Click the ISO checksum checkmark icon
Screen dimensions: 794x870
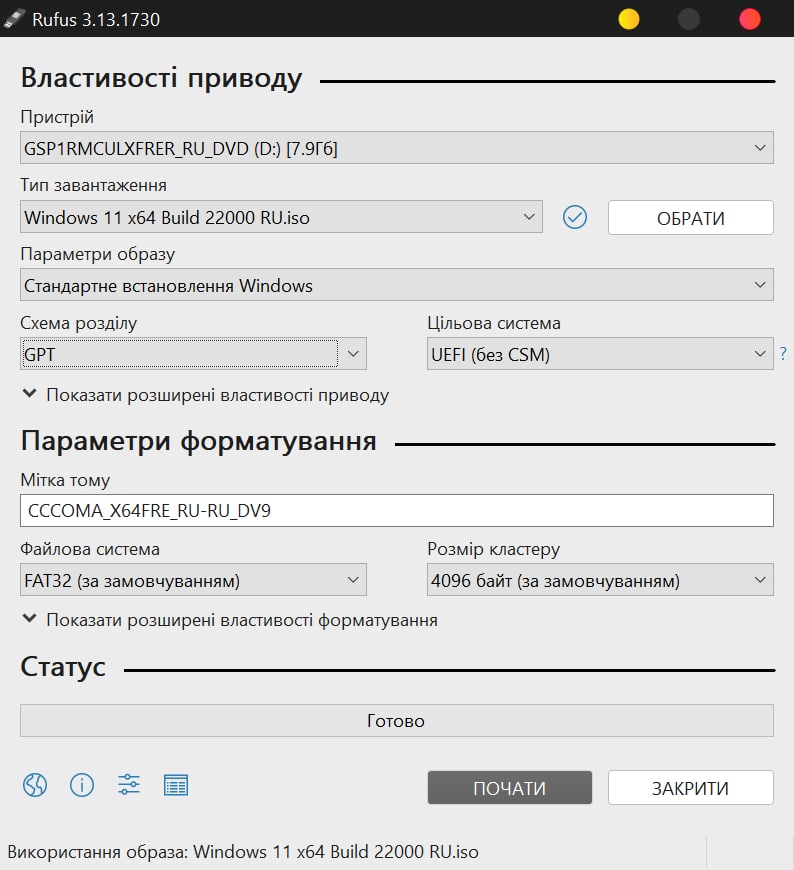[575, 217]
